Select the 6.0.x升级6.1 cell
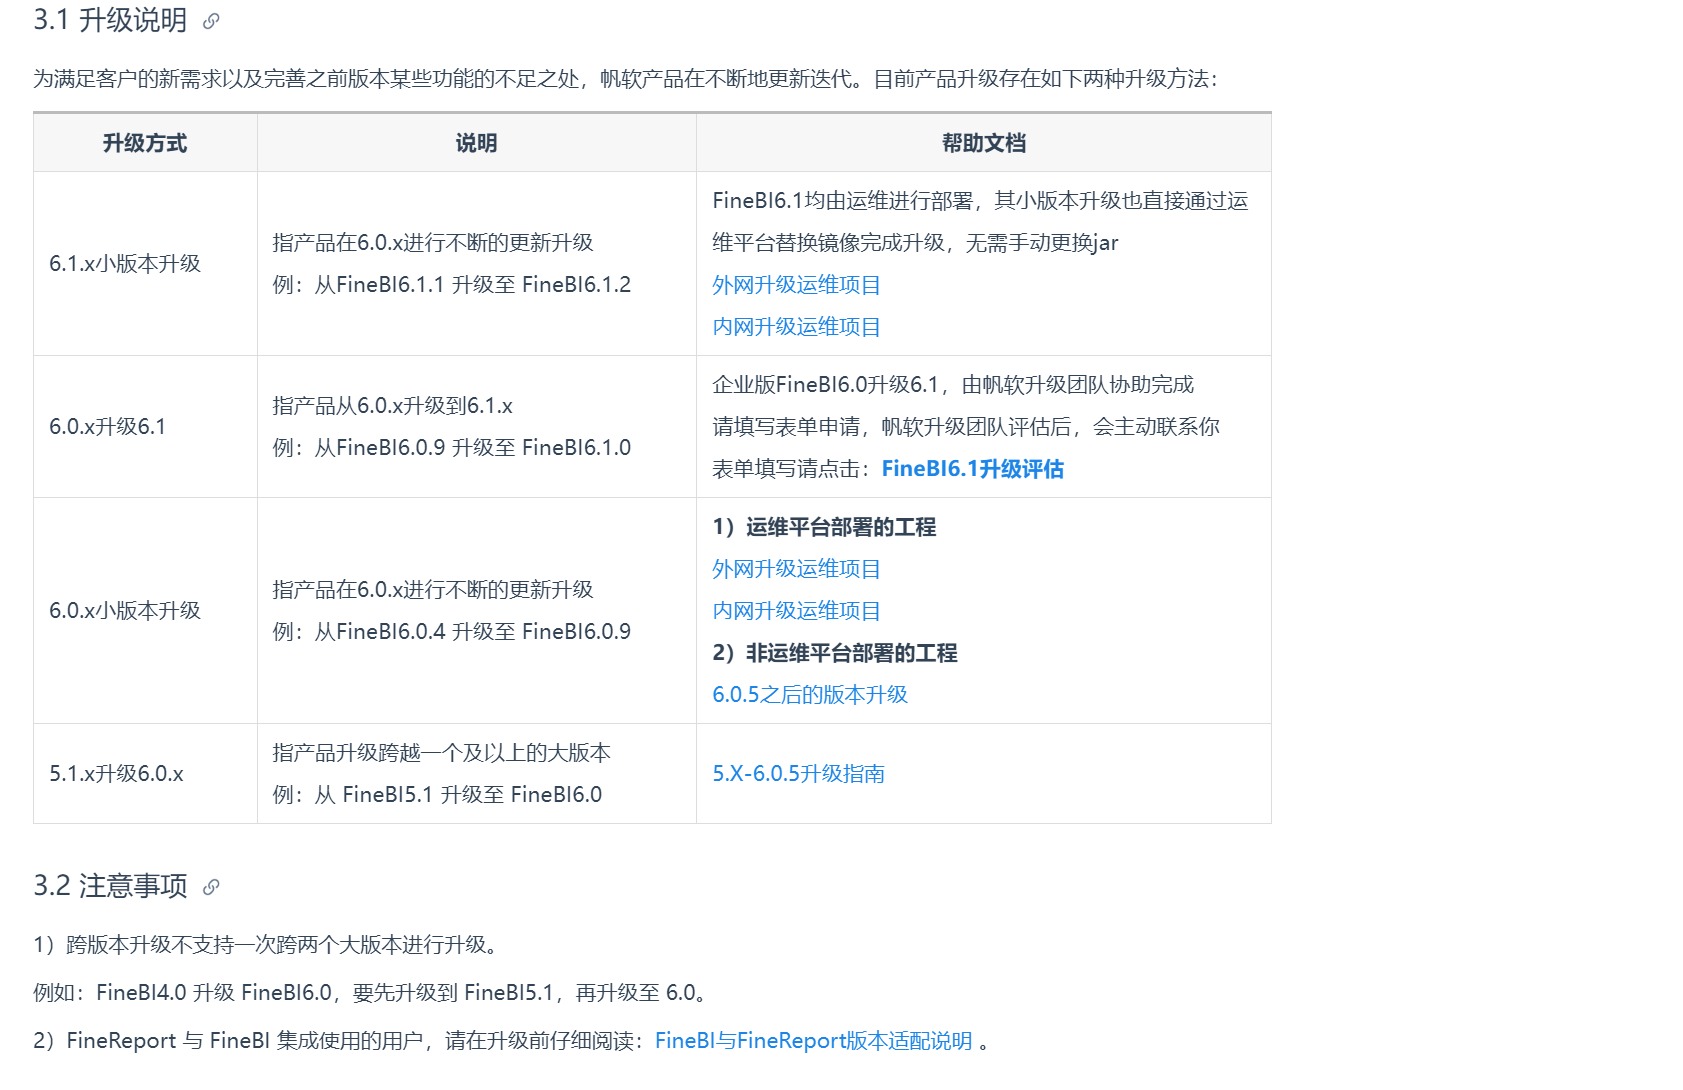The width and height of the screenshot is (1683, 1090). pos(145,427)
